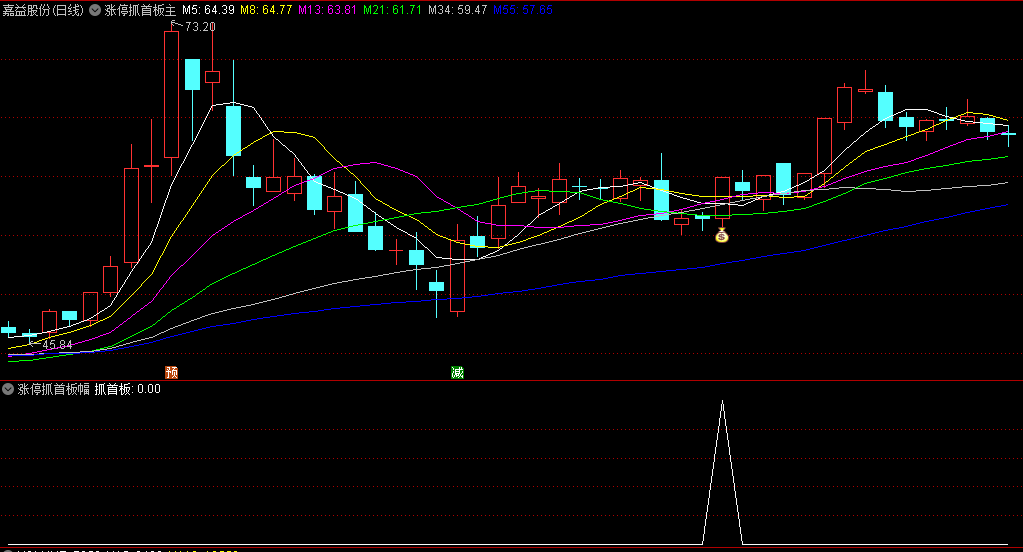Click the blue M55 moving average label
The image size is (1023, 552).
(523, 10)
